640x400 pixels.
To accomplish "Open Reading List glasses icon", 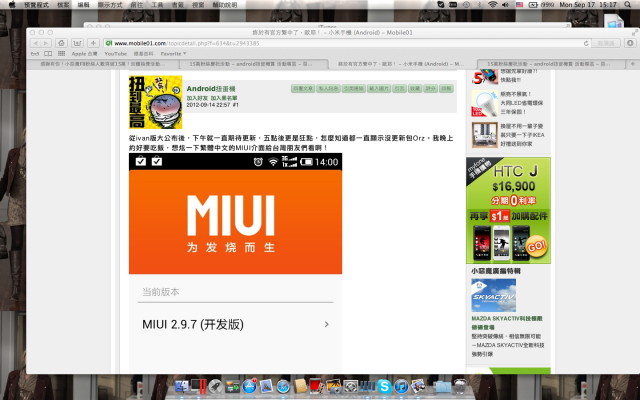I will (x=35, y=53).
